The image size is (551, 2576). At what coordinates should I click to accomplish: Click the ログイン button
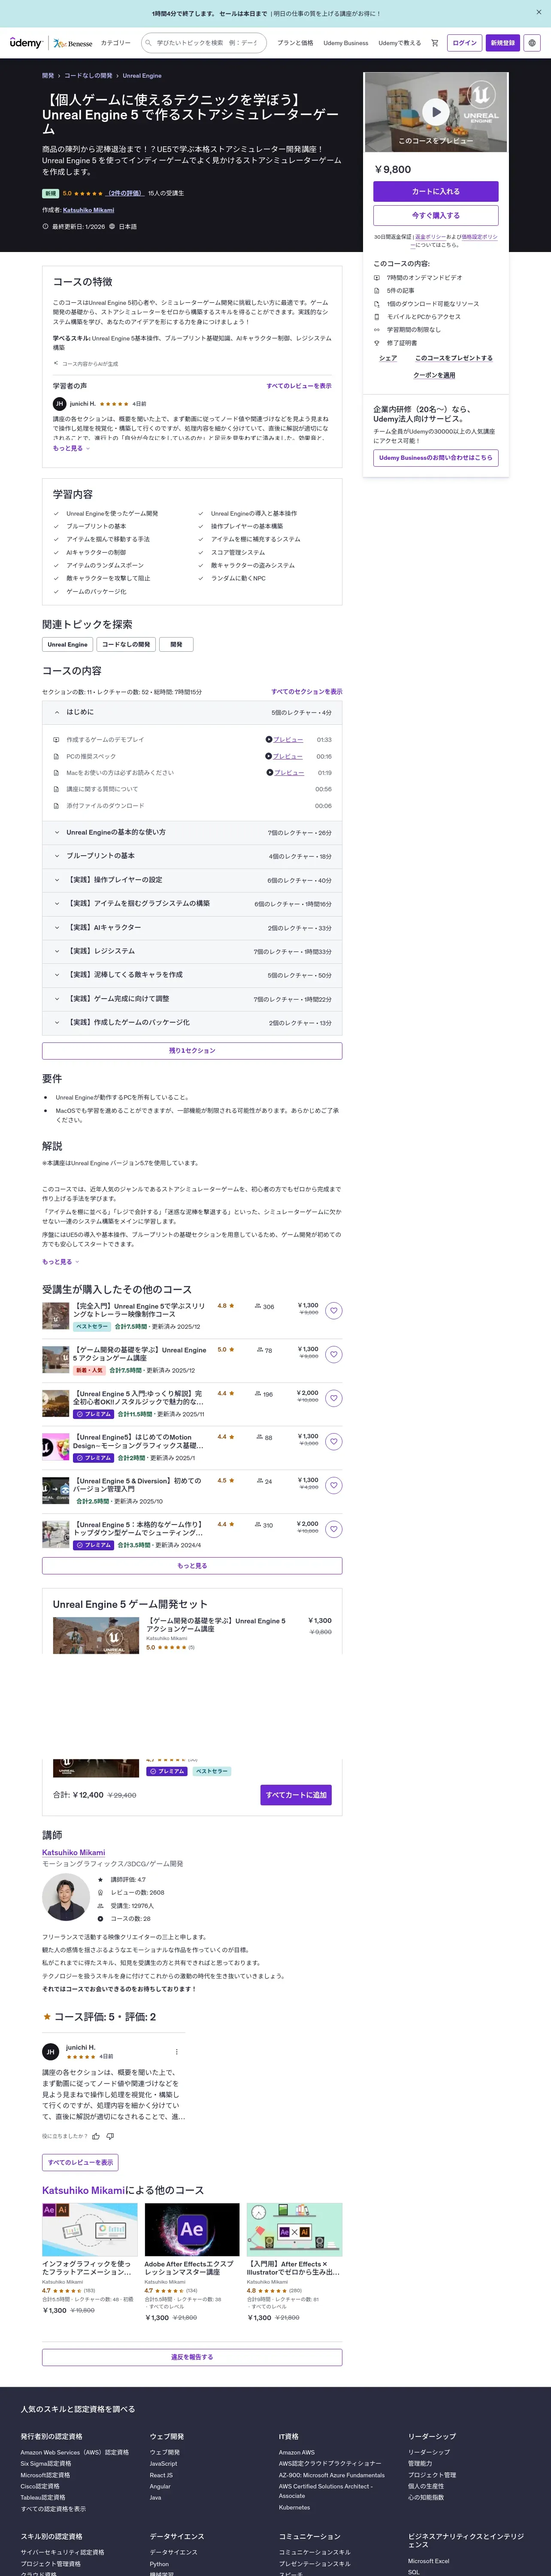click(465, 43)
